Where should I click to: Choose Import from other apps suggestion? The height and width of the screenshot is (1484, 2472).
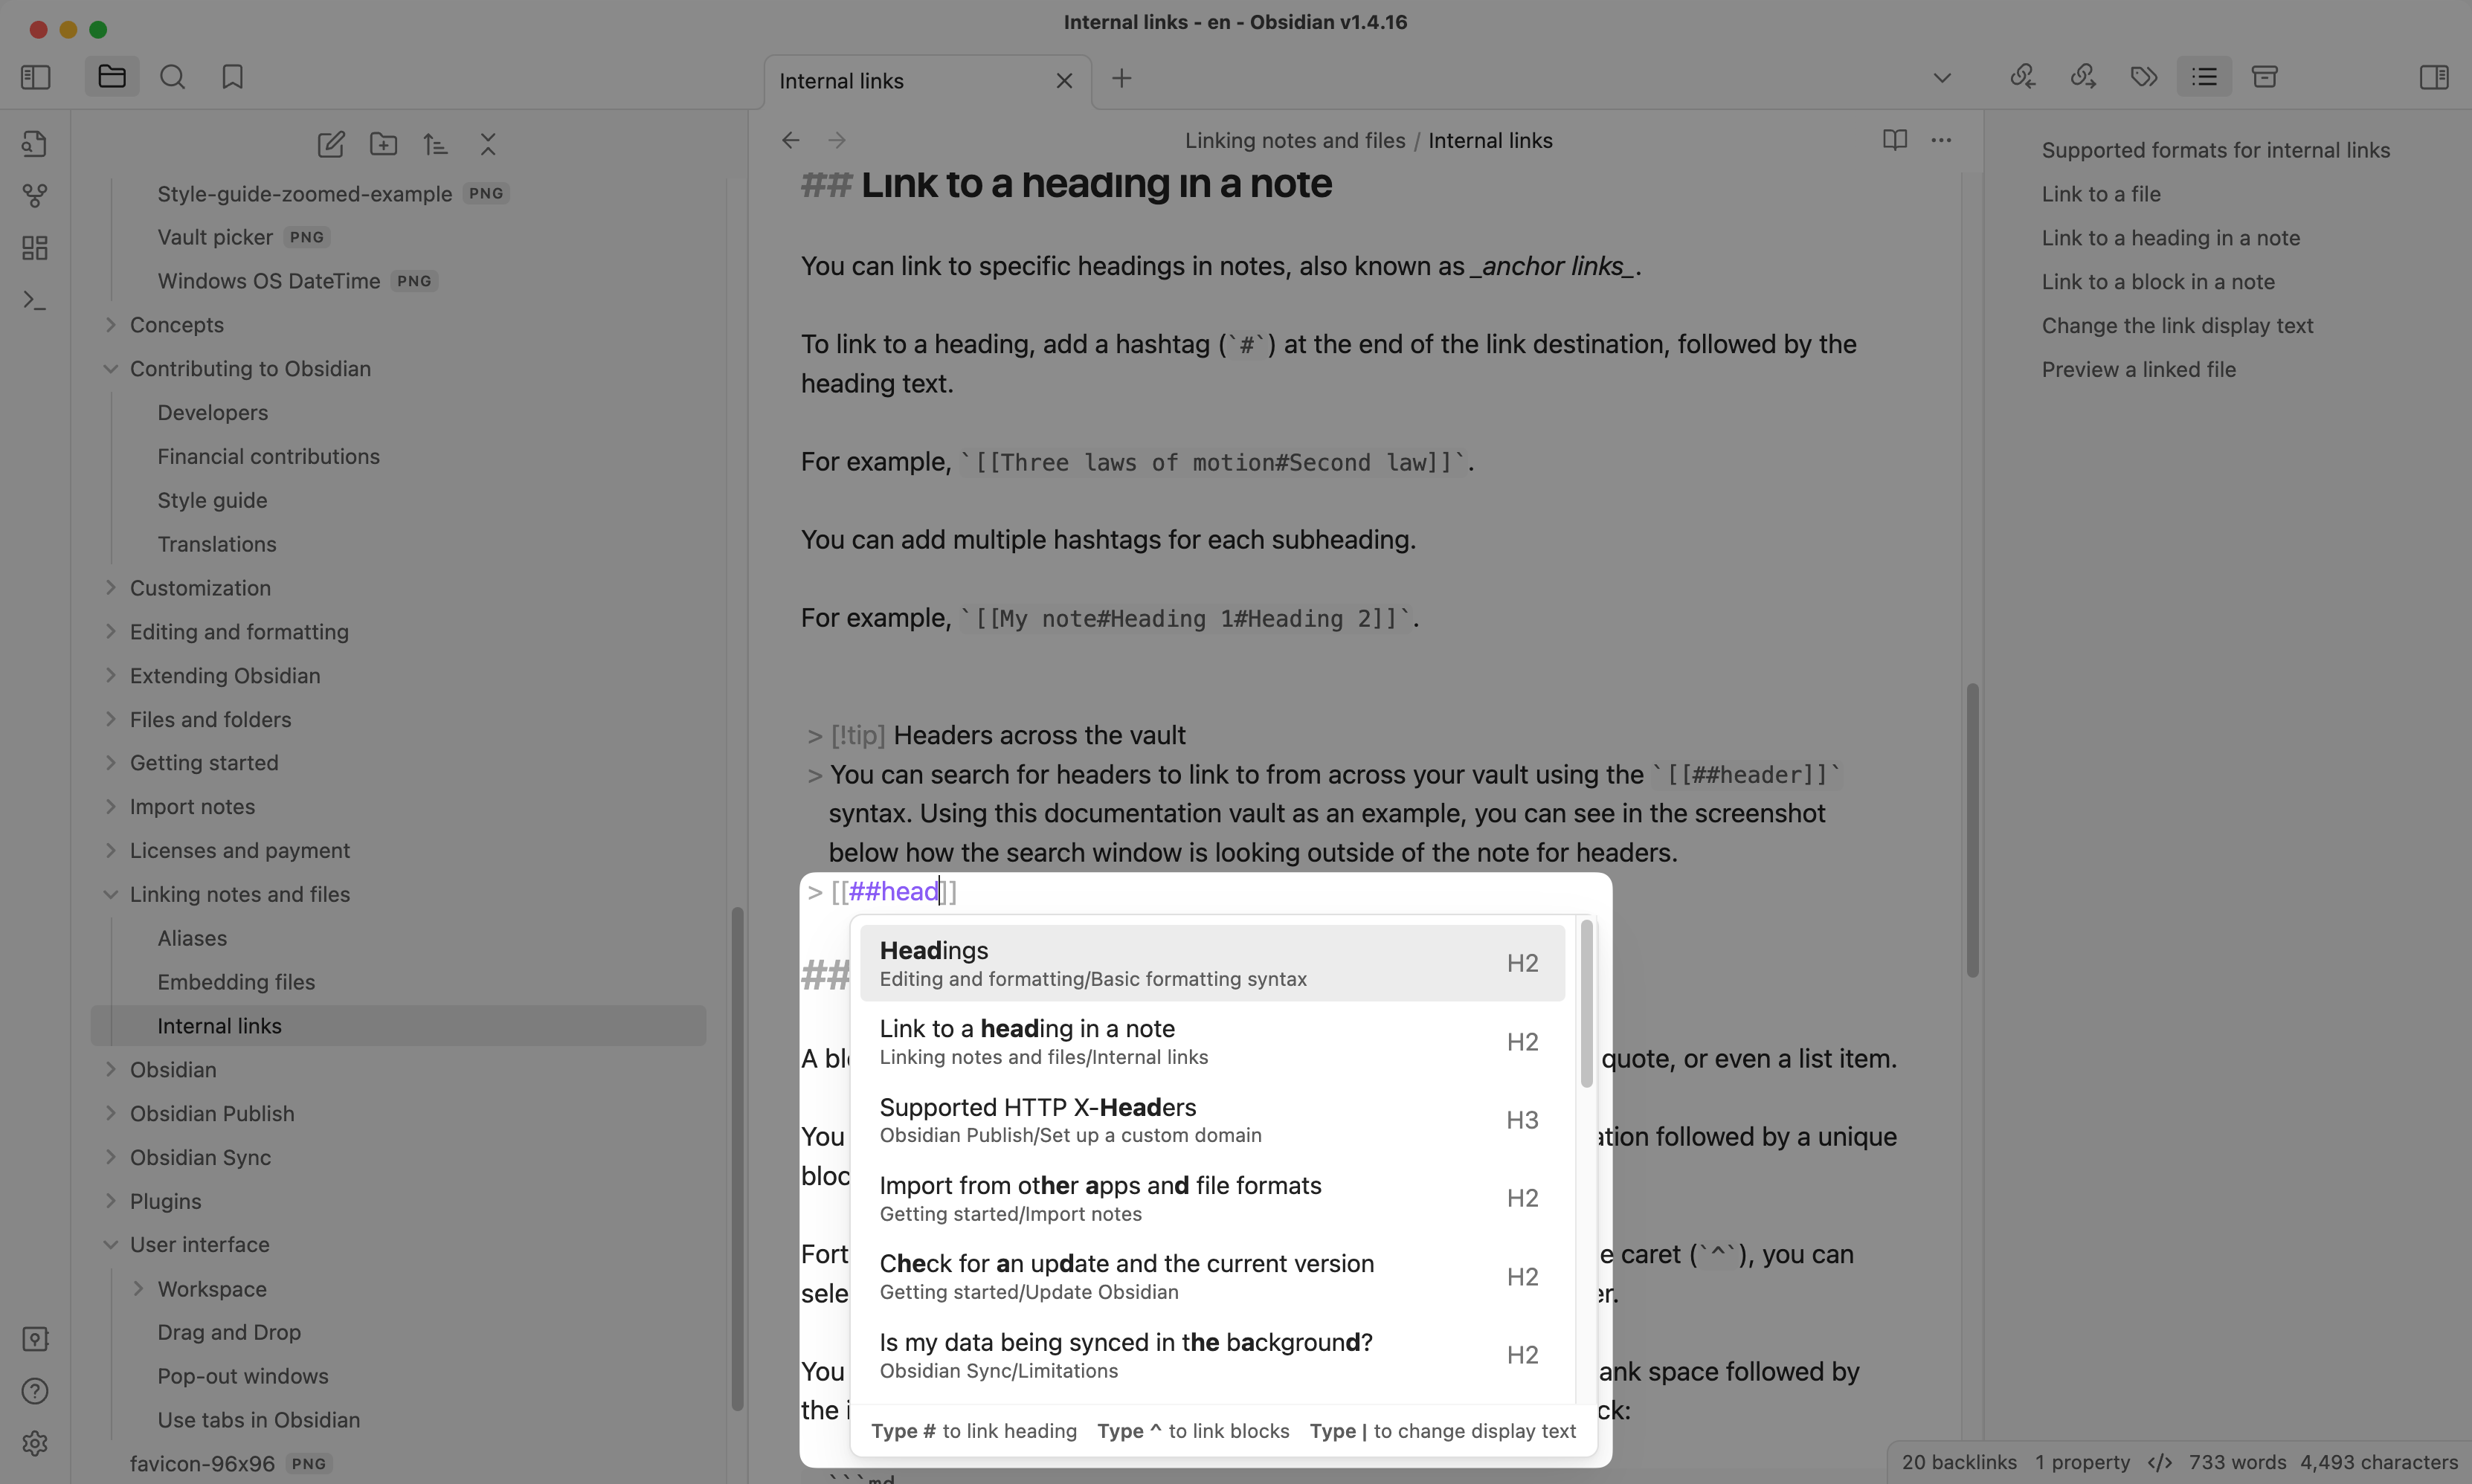click(1212, 1198)
